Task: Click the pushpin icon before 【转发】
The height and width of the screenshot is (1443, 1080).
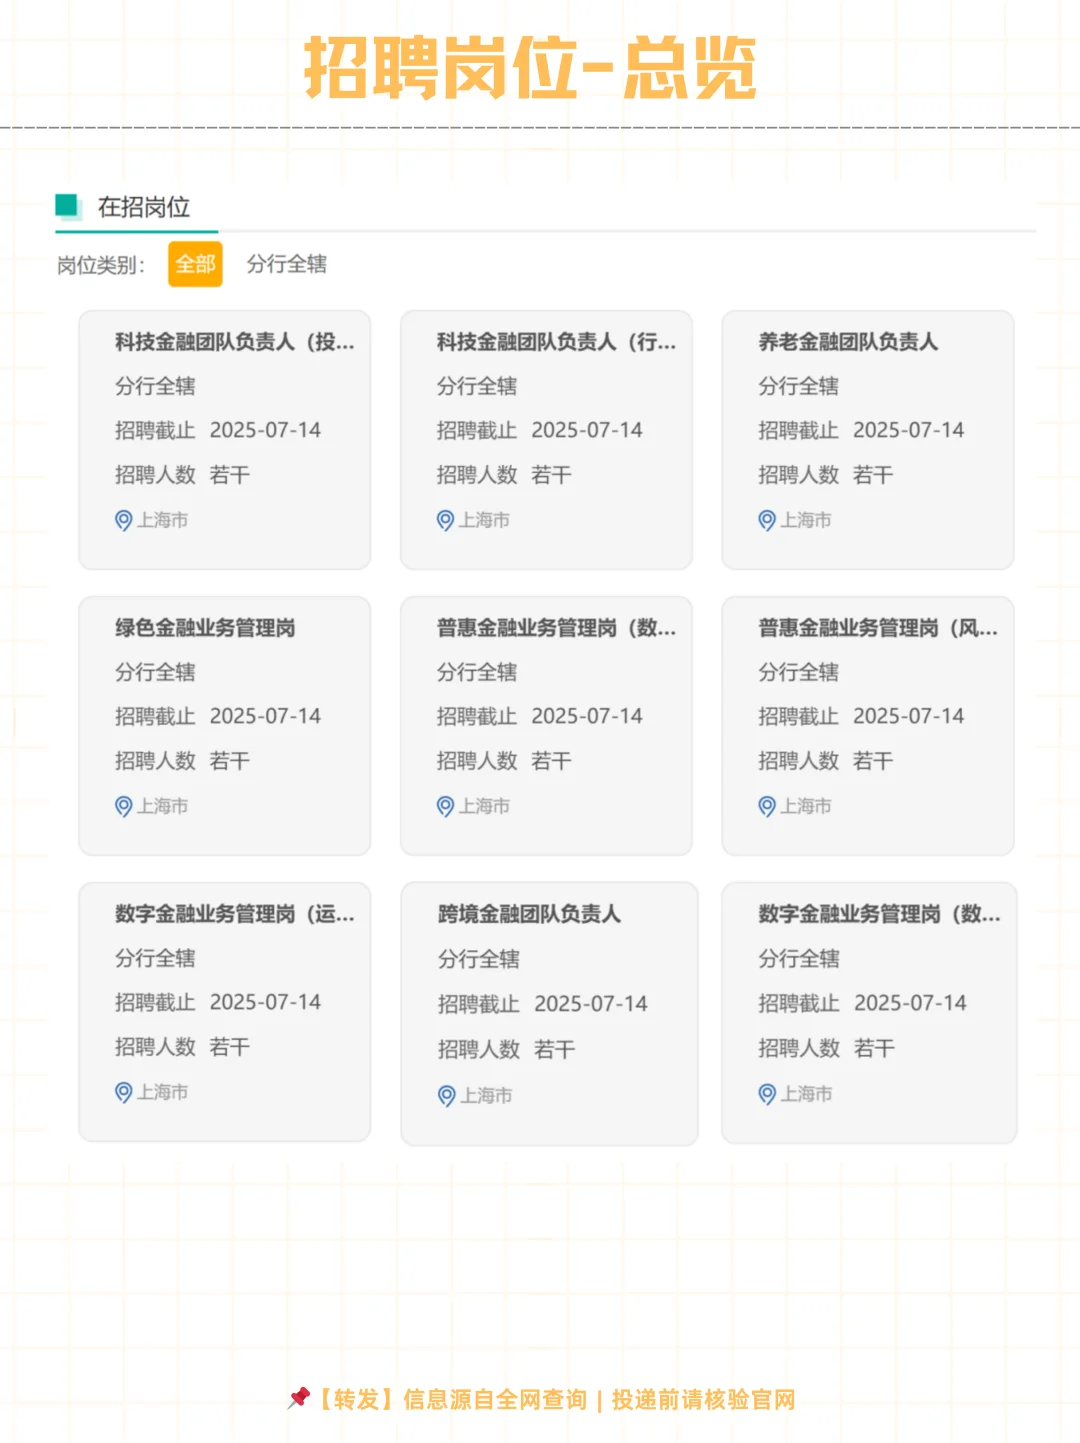Action: coord(298,1398)
